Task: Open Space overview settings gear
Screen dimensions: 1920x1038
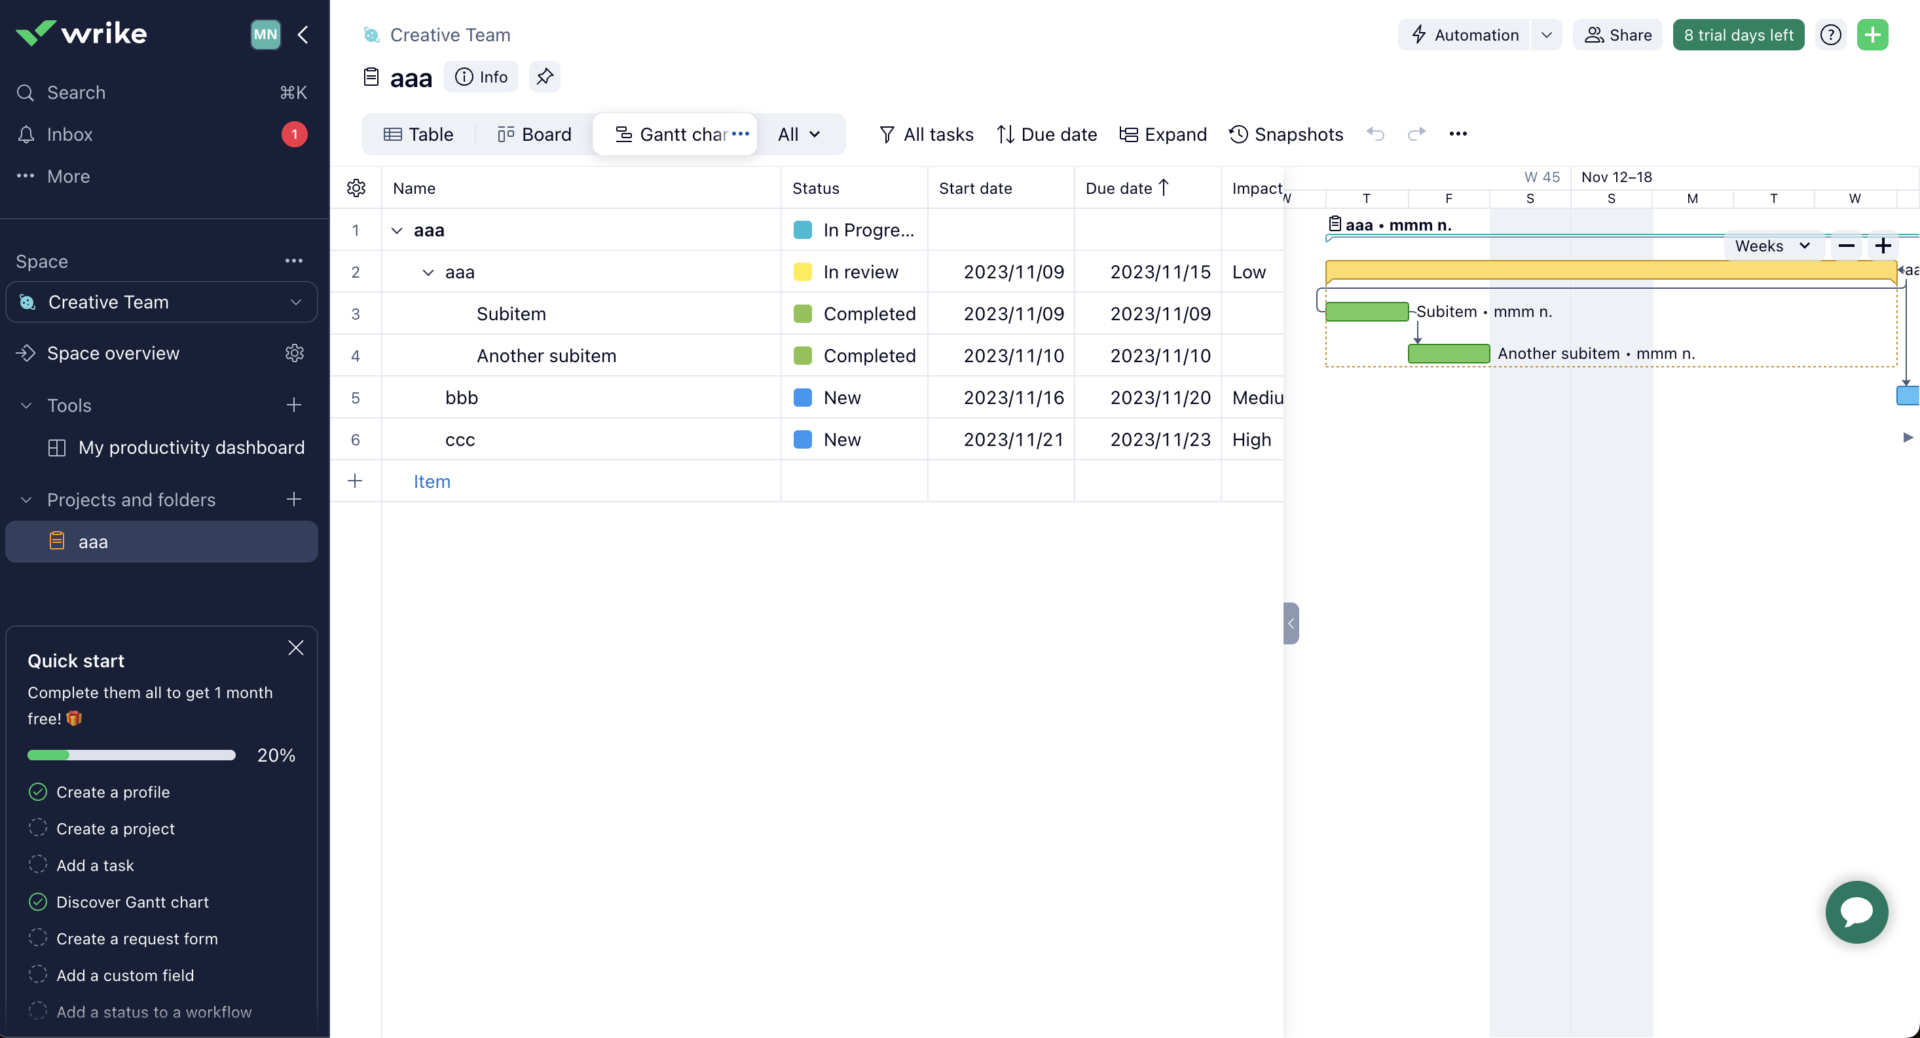Action: [x=294, y=353]
